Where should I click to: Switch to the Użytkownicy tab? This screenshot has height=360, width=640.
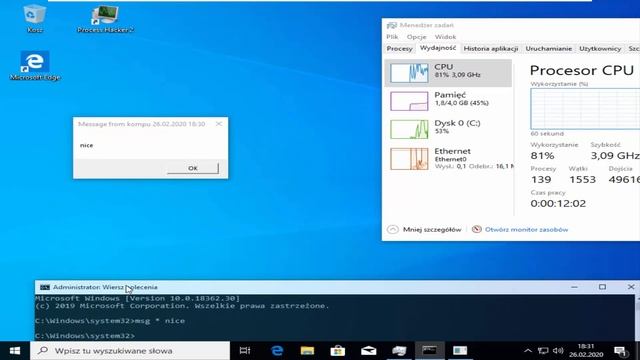coord(600,49)
